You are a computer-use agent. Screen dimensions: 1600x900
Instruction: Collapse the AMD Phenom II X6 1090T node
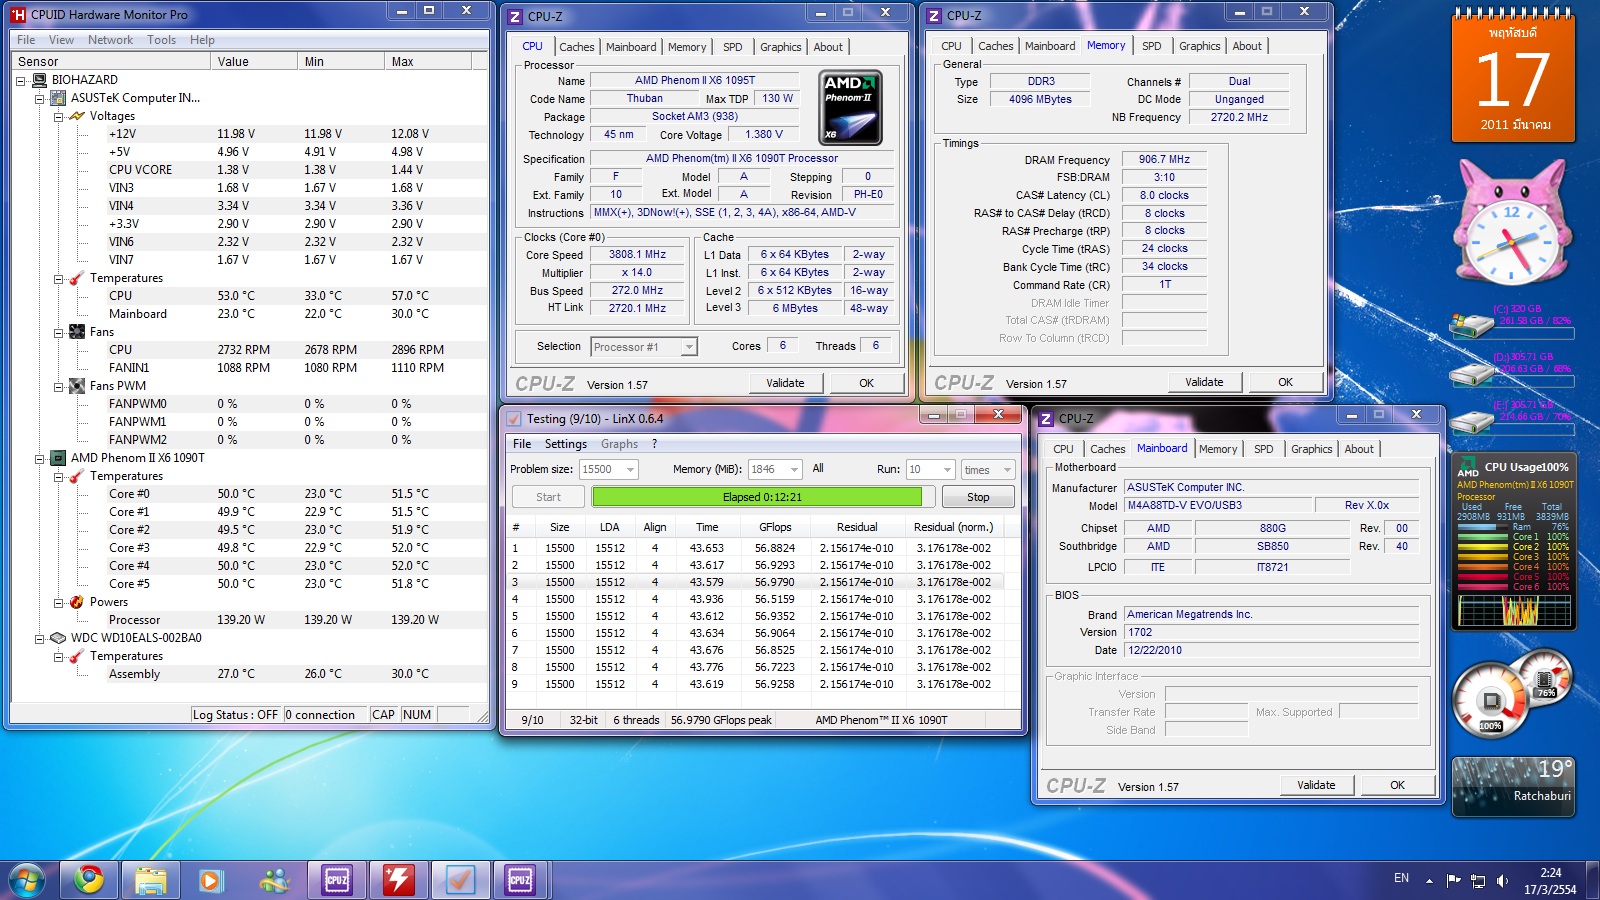pos(40,459)
